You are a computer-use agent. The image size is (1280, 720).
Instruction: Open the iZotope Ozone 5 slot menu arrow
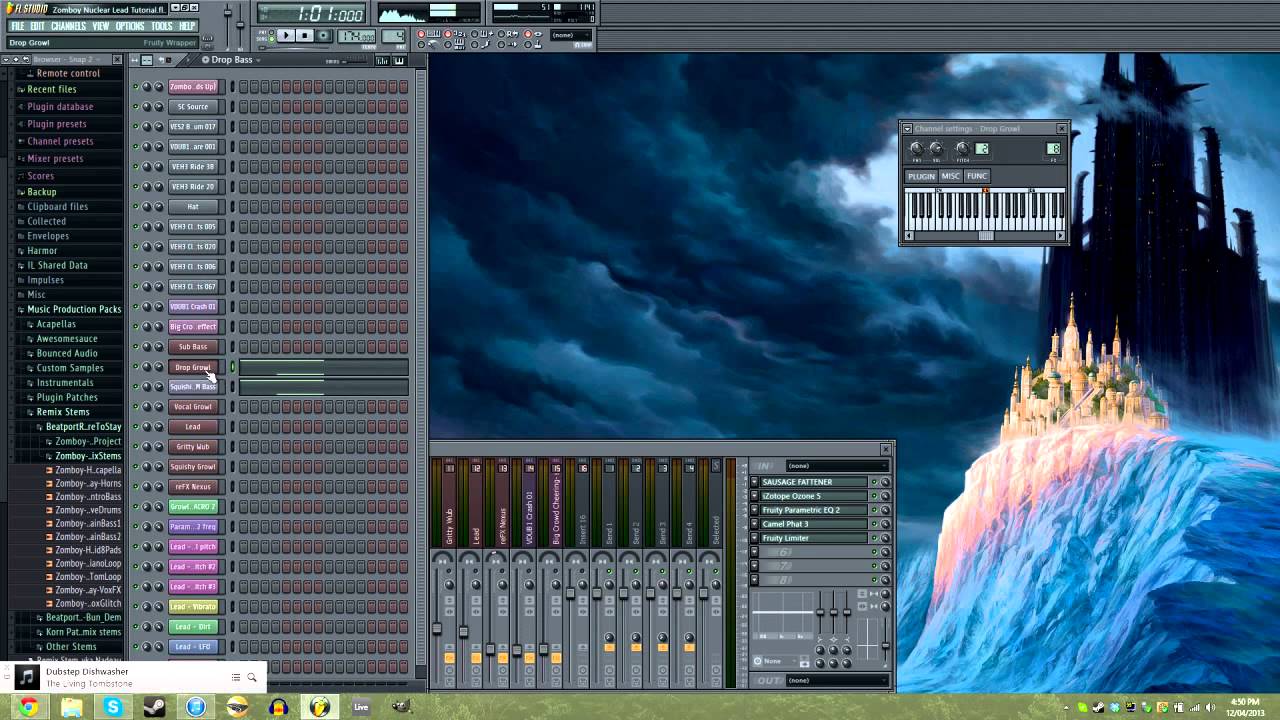pos(755,496)
